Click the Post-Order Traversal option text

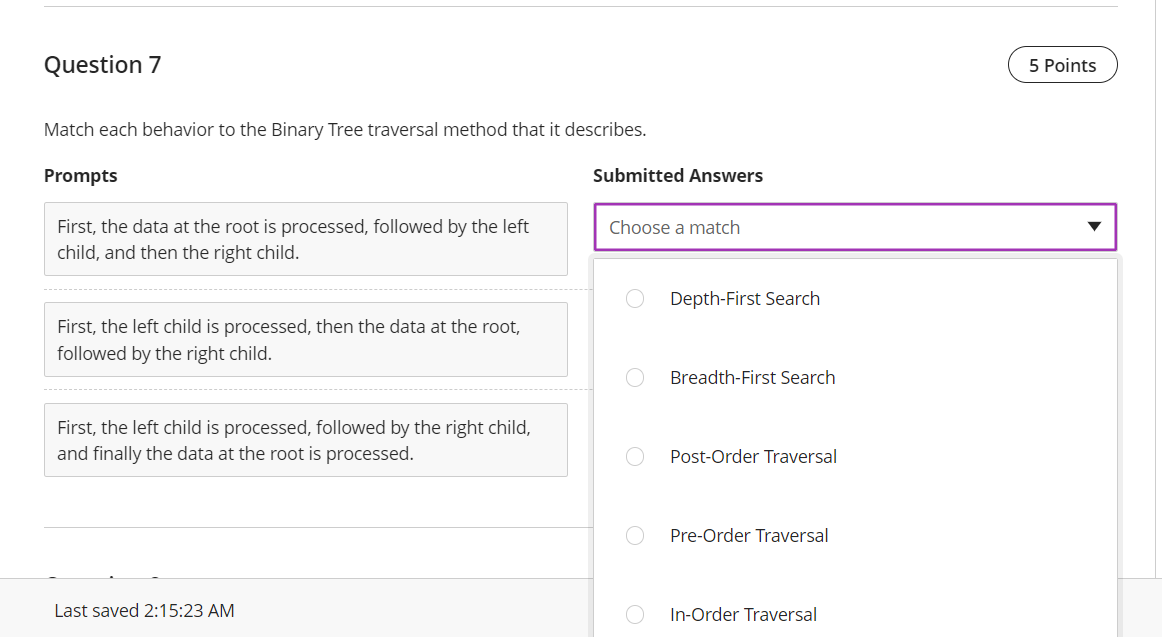[753, 456]
